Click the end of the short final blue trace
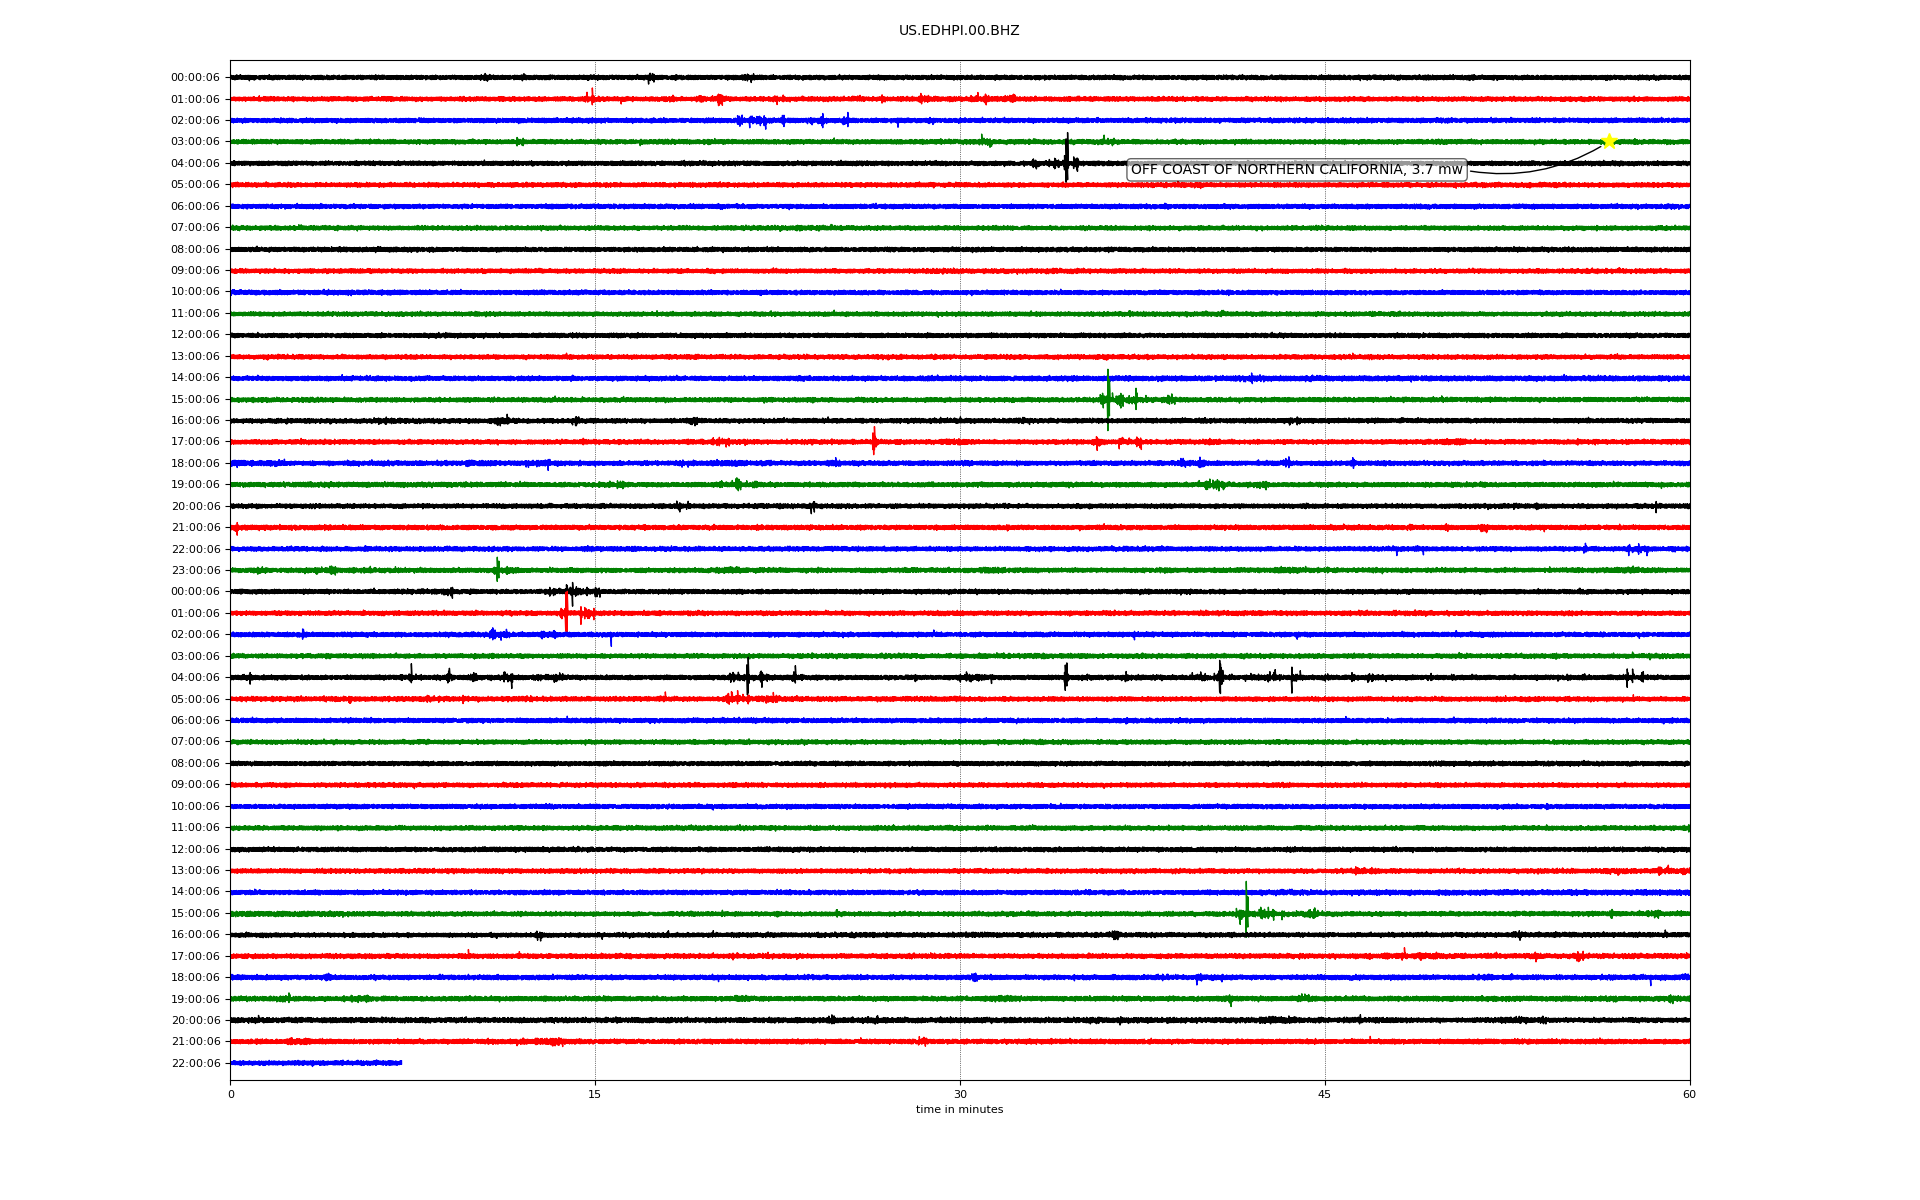Viewport: 1920px width, 1200px height. pos(401,1063)
